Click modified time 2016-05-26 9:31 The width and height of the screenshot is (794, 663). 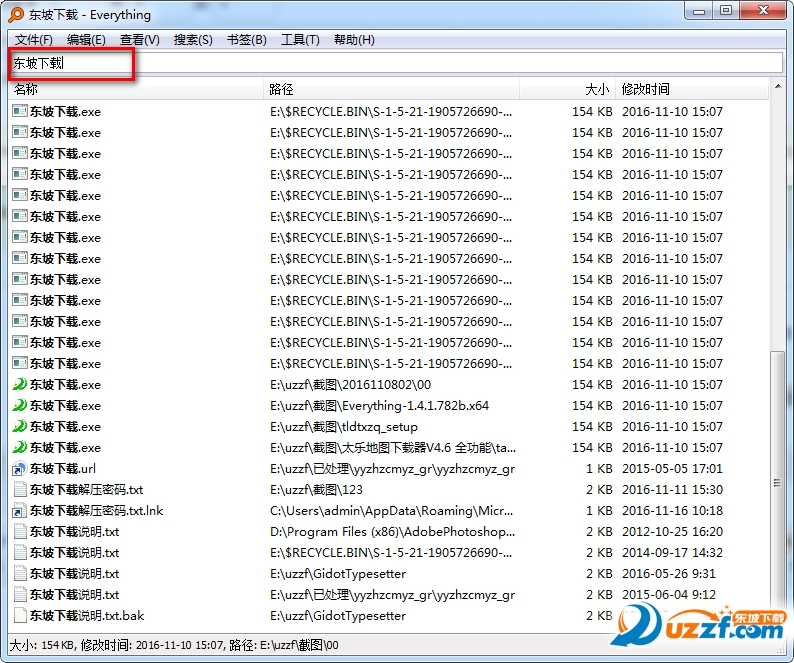(x=669, y=574)
